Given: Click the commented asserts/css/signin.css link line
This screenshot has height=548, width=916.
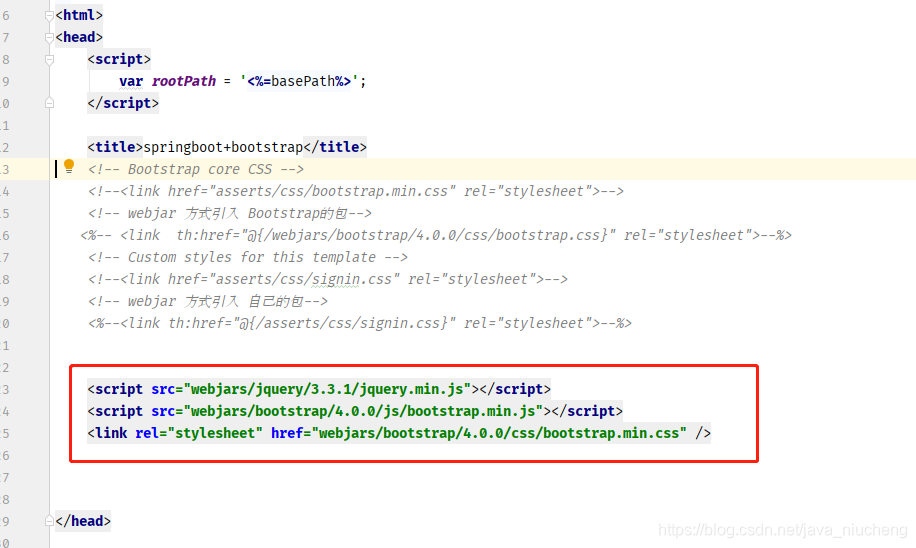Looking at the screenshot, I should pos(328,279).
